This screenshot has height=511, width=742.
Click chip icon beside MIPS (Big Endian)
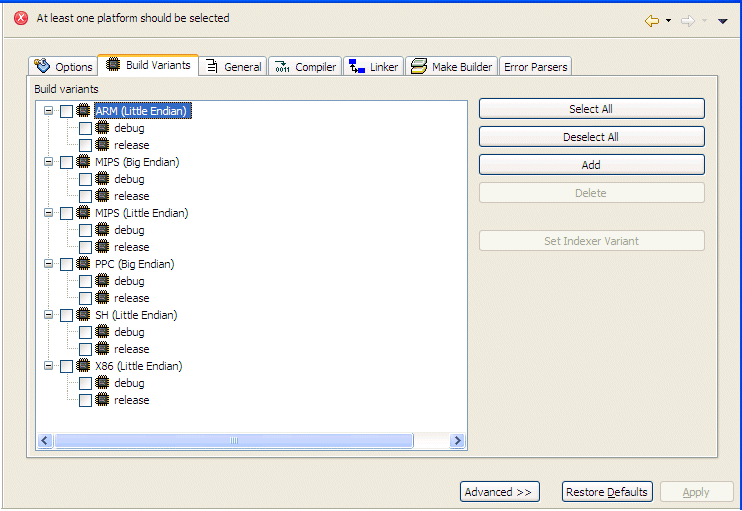click(83, 162)
